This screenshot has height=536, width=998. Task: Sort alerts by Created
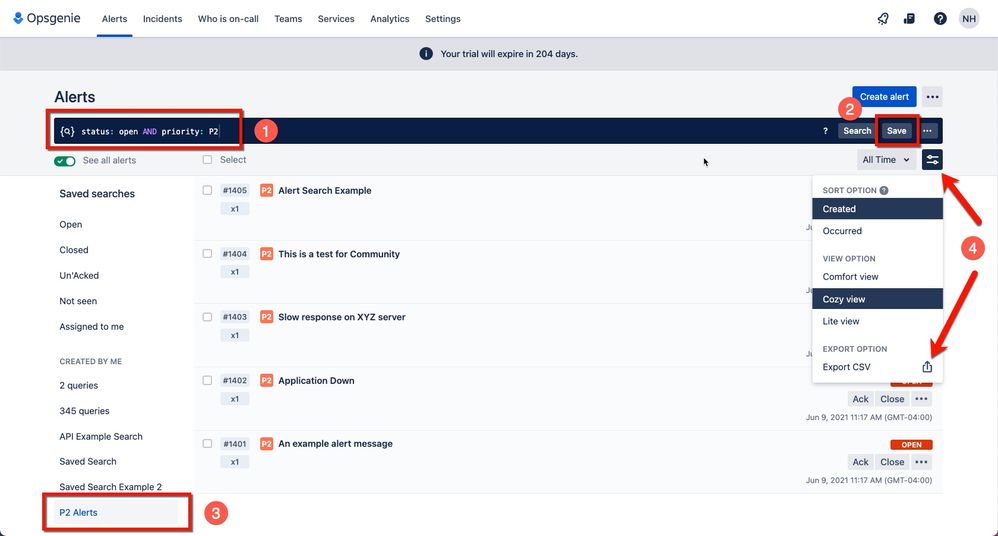tap(877, 209)
